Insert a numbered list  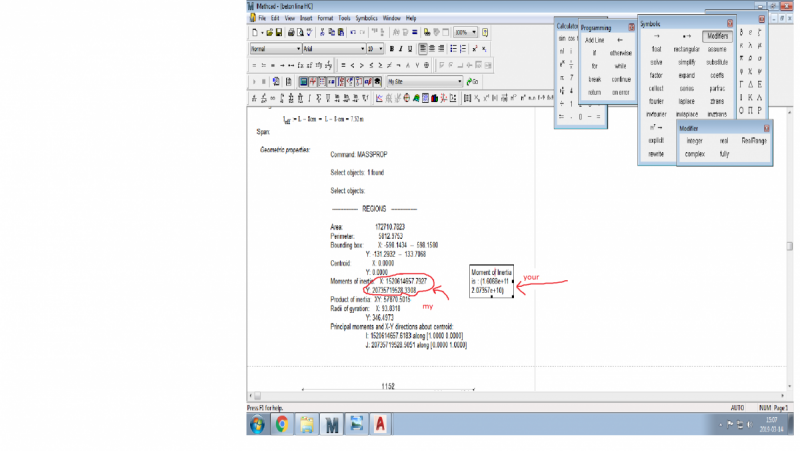click(463, 48)
